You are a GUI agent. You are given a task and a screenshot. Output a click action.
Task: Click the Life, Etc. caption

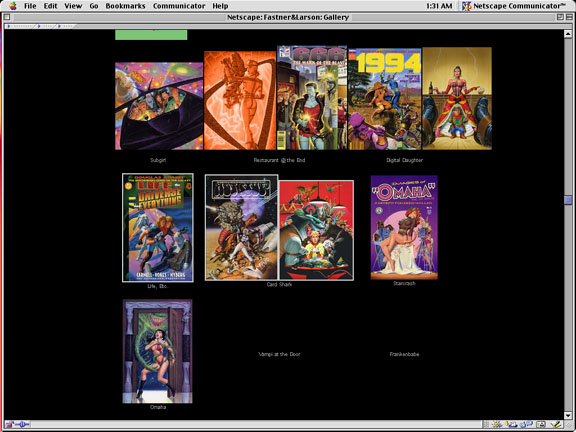(x=158, y=286)
